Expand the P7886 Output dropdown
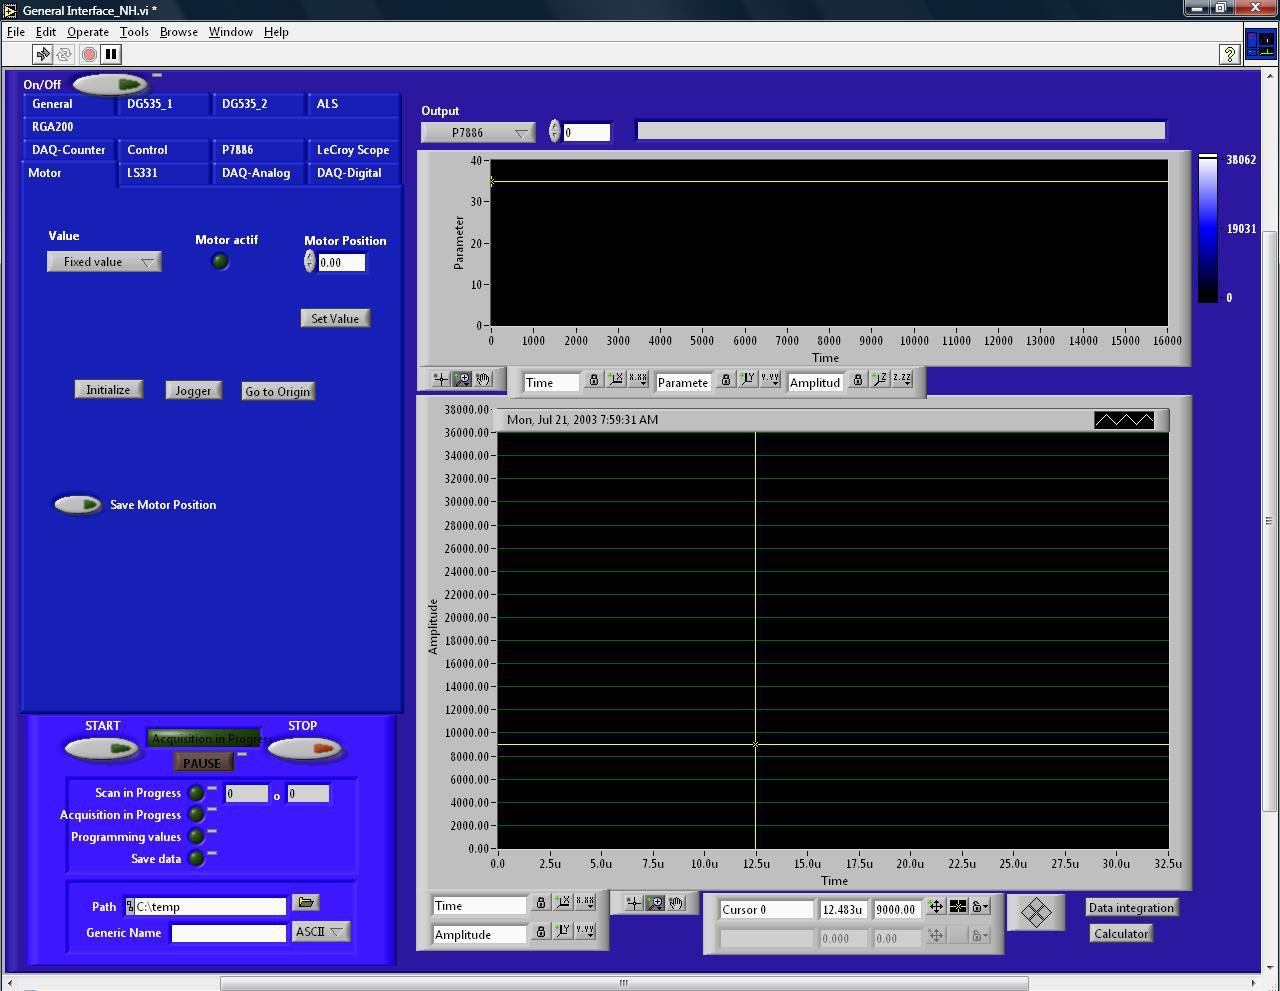The height and width of the screenshot is (991, 1280). 478,133
